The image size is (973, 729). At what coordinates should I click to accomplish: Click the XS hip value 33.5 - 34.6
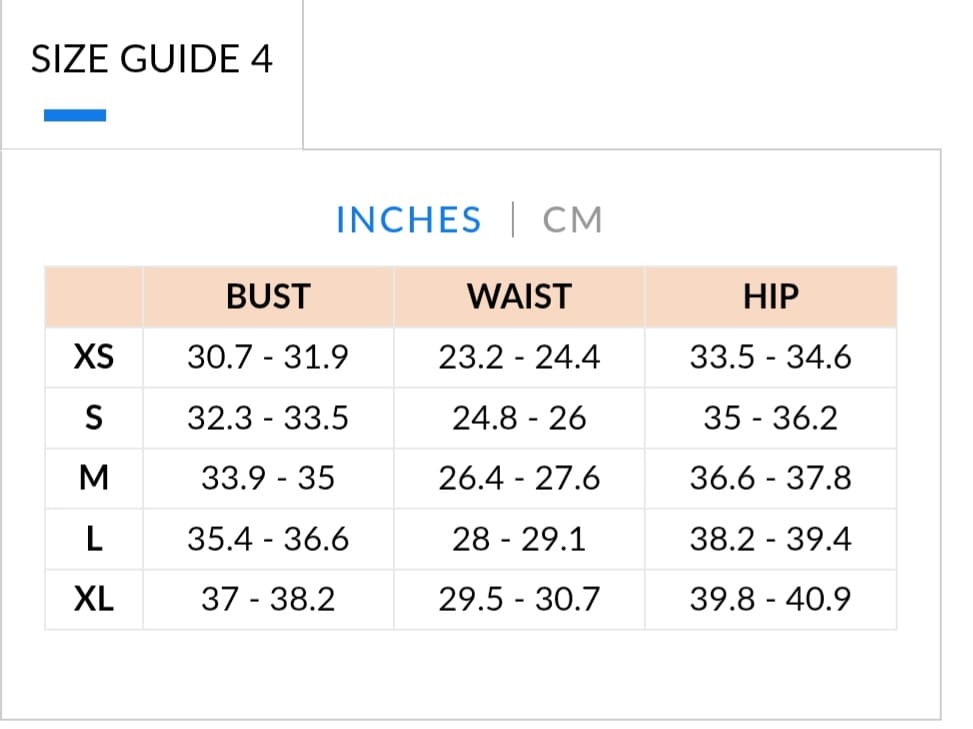click(x=770, y=357)
